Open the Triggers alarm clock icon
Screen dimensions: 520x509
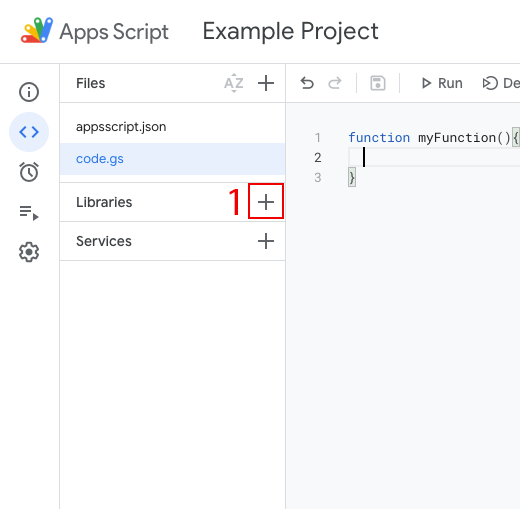(29, 172)
